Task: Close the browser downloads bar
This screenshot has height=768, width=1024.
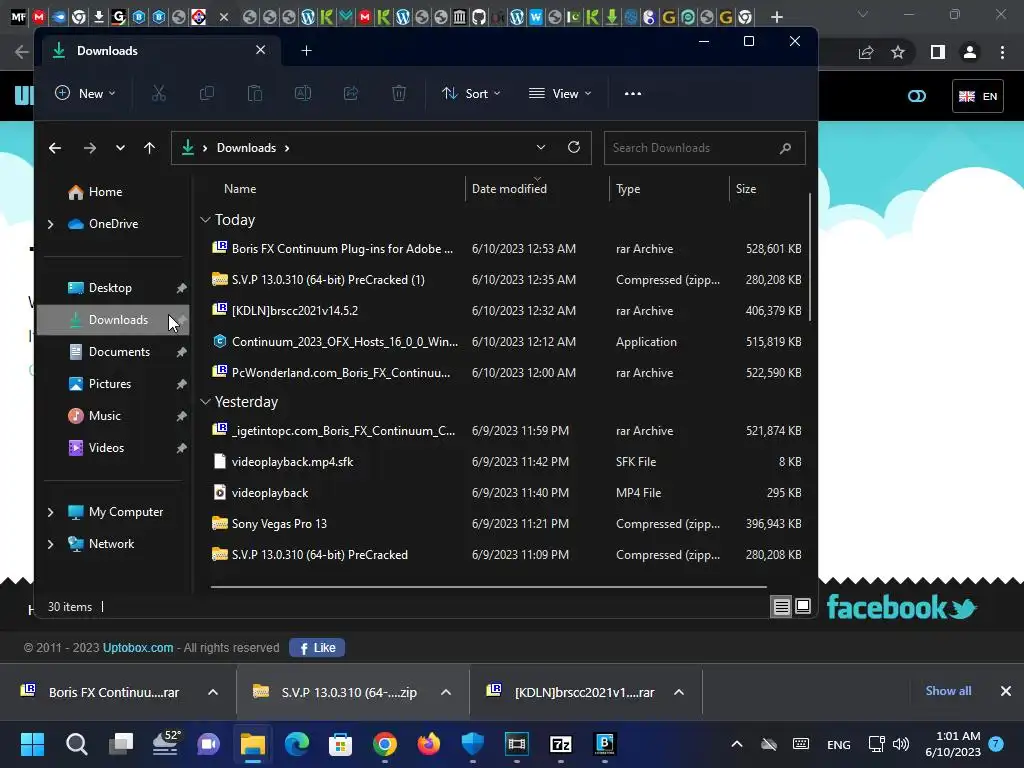Action: click(1006, 691)
